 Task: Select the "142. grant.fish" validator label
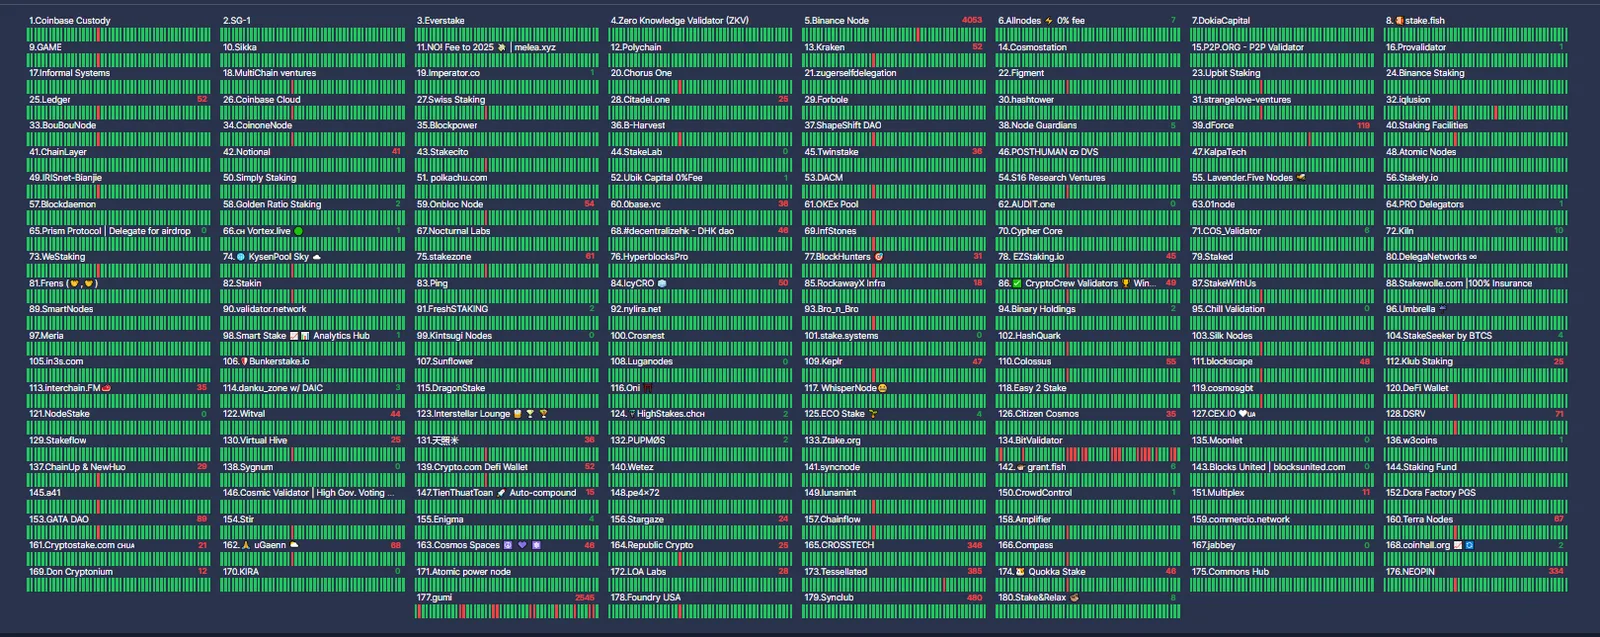1032,467
